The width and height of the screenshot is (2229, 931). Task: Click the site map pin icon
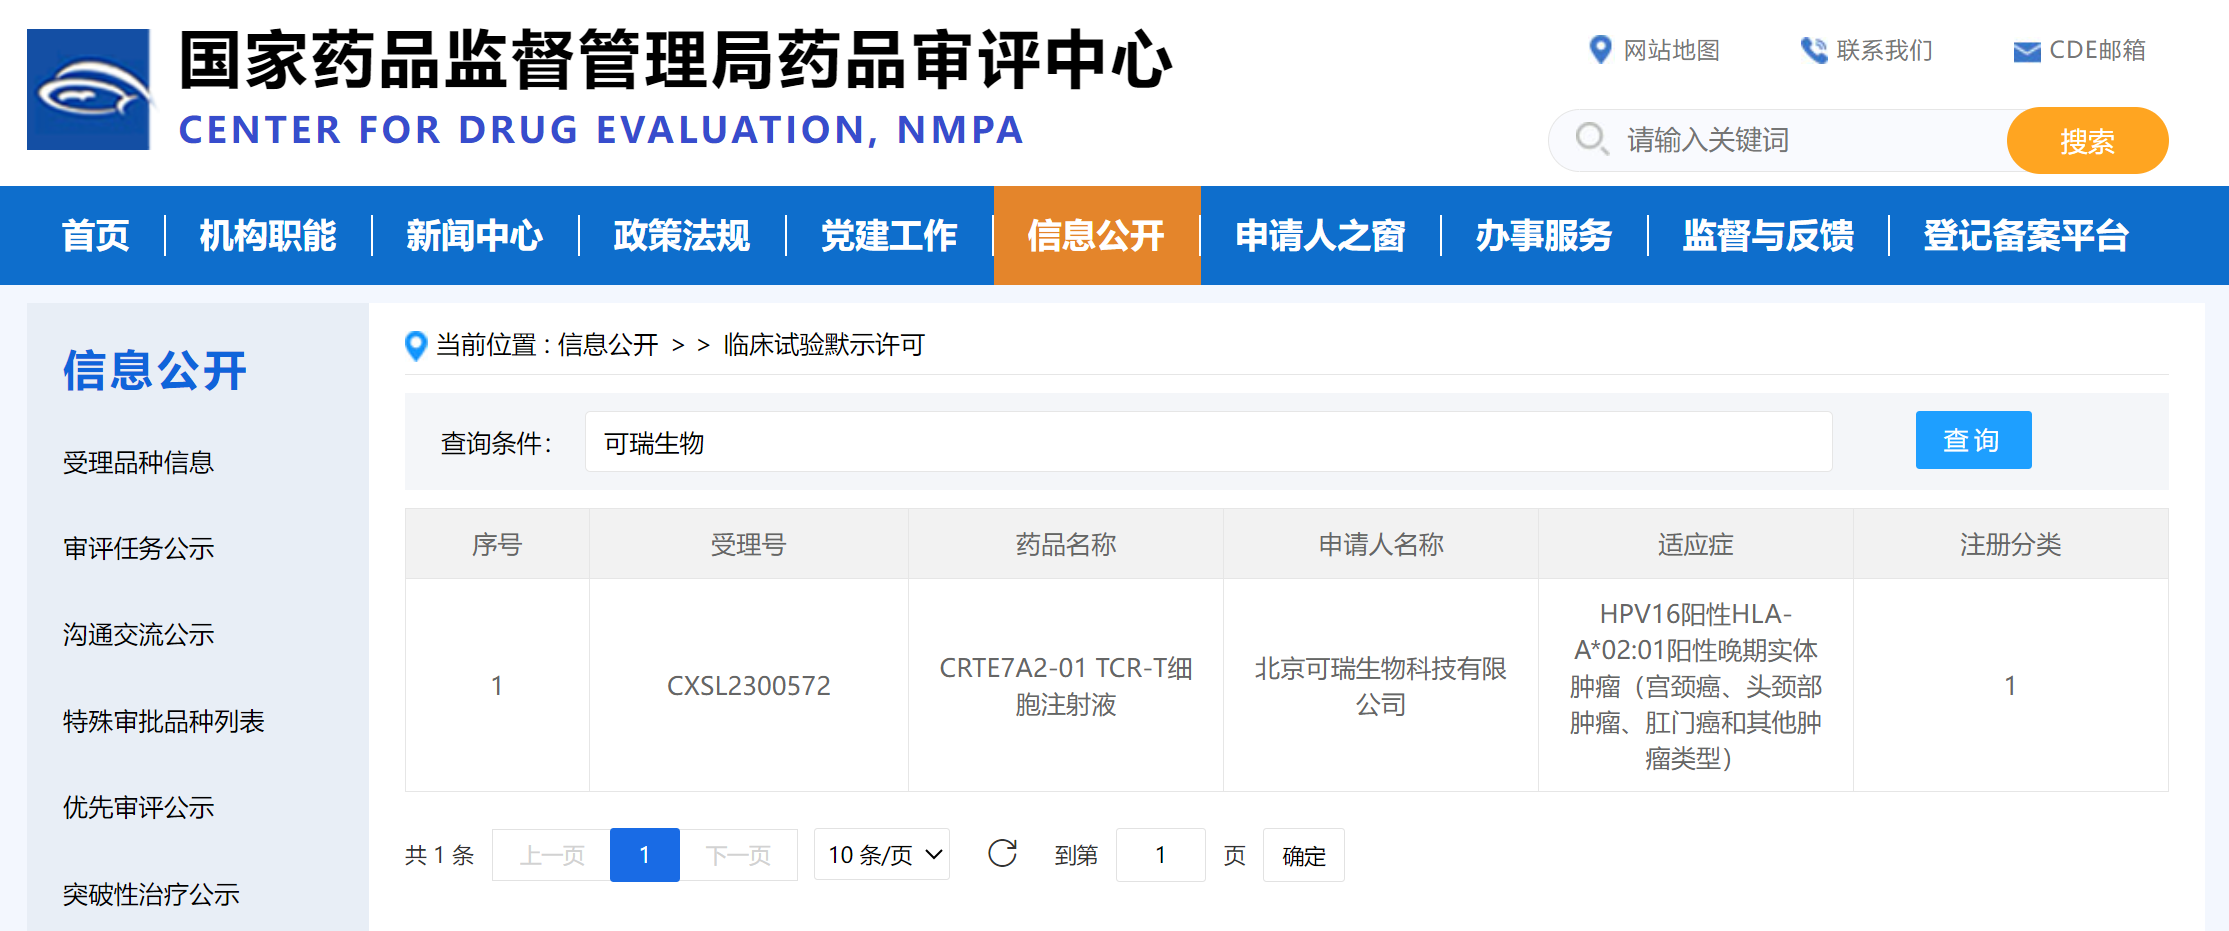point(1600,50)
